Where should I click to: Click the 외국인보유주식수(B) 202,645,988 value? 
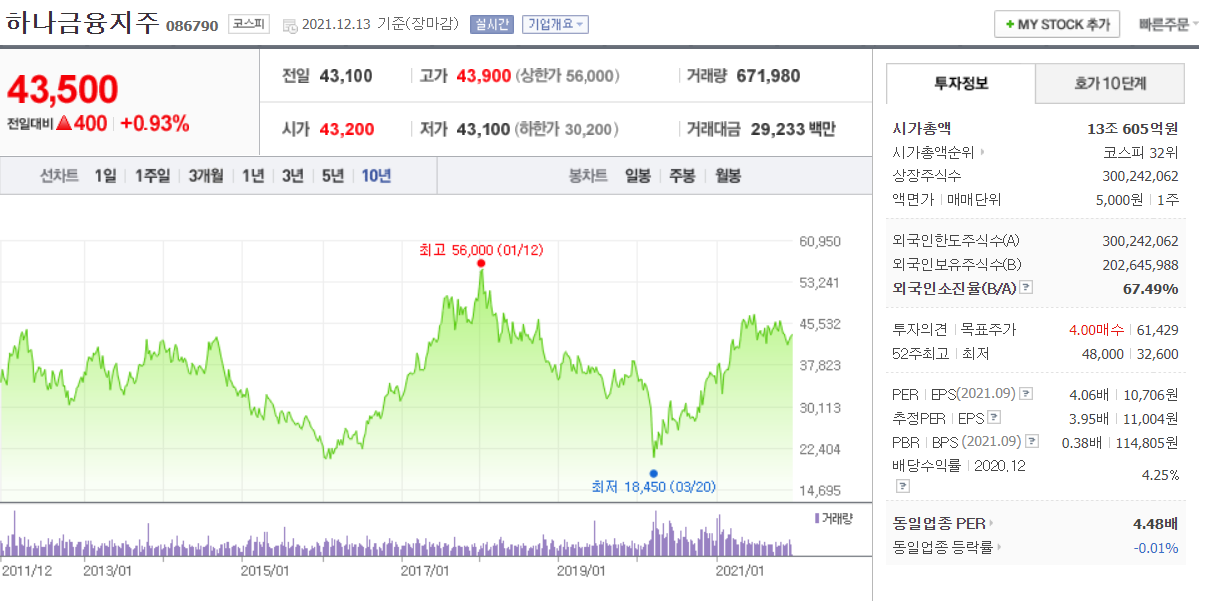(1140, 265)
